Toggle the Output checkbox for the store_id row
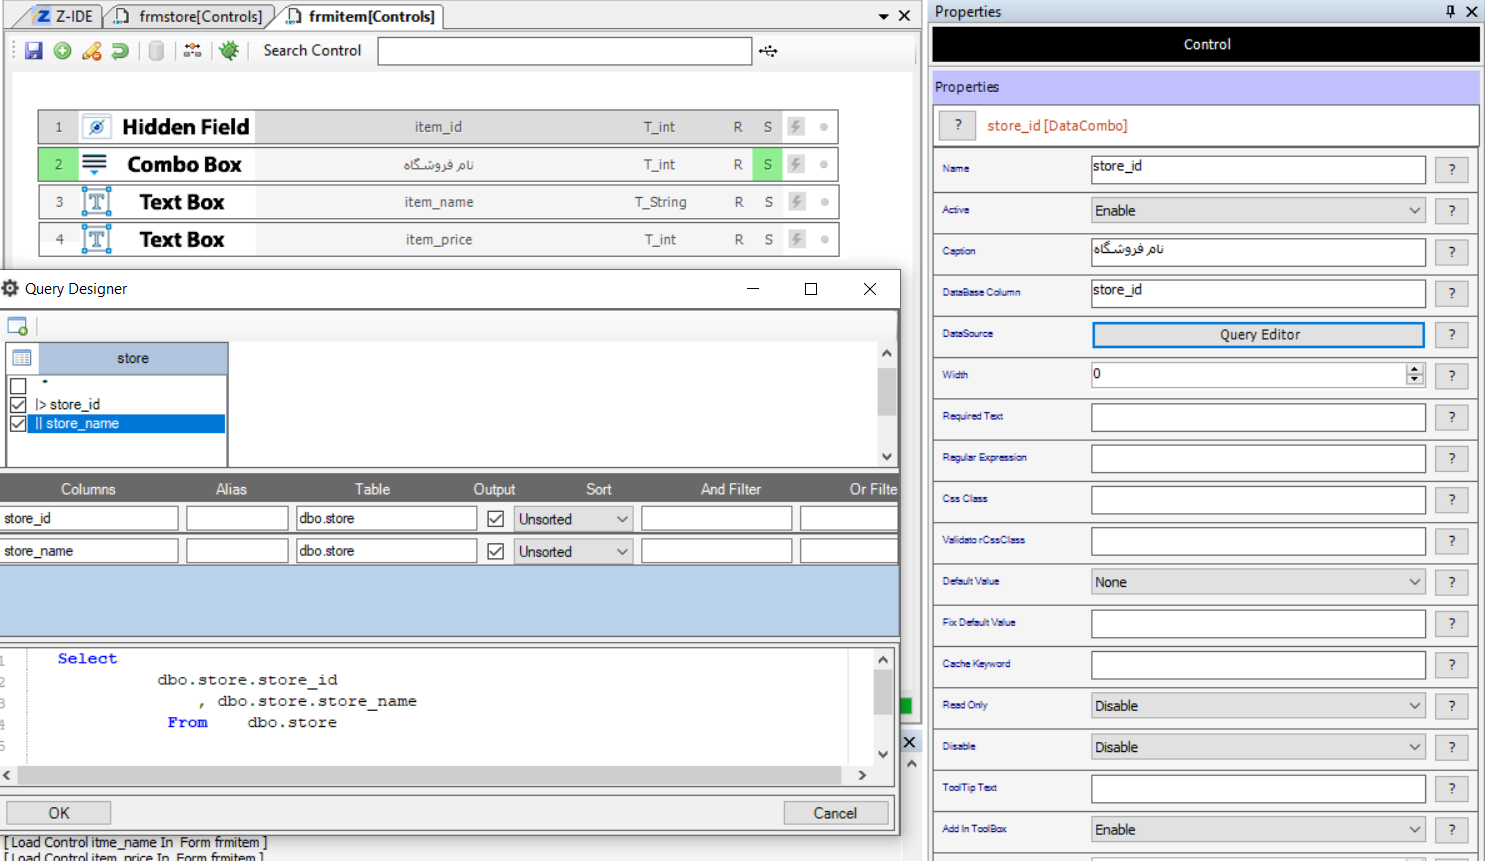Screen dimensions: 1485x861 click(x=495, y=519)
